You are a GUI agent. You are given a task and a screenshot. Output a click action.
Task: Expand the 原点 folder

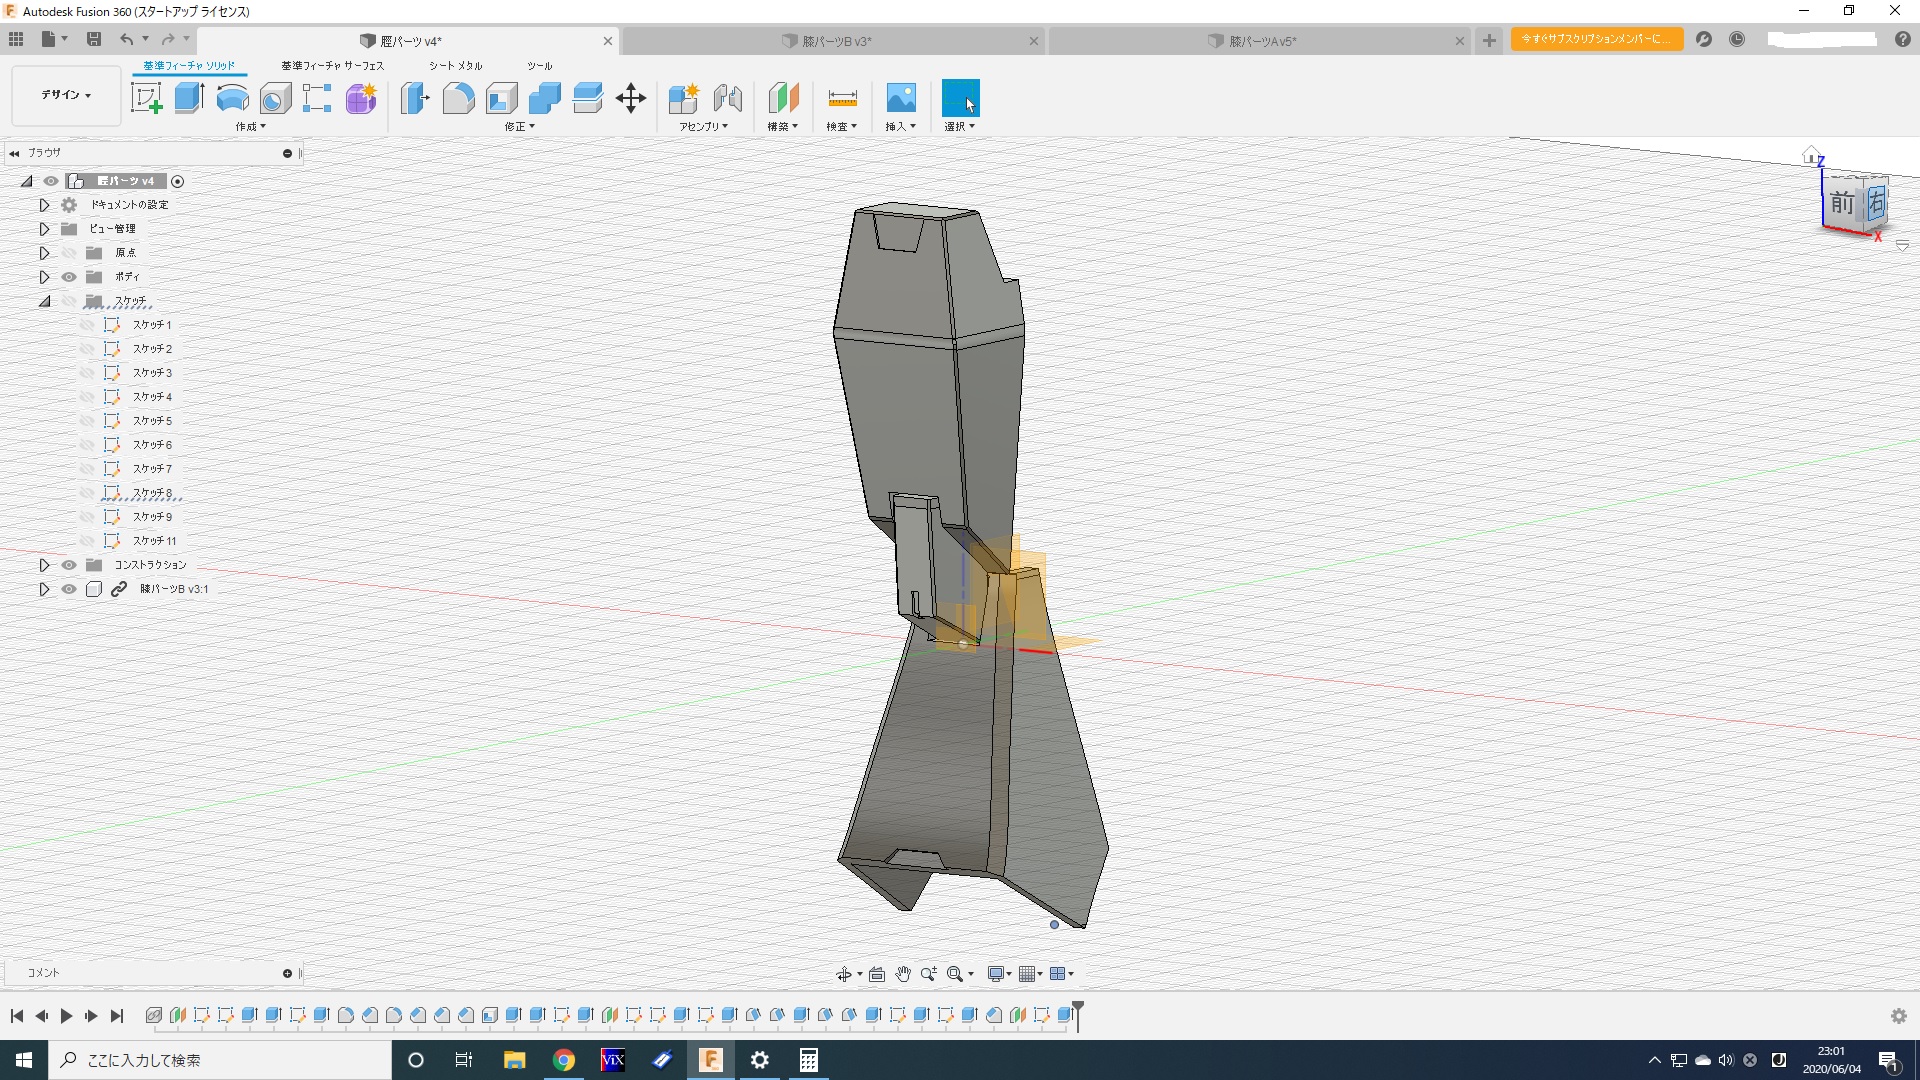(44, 253)
